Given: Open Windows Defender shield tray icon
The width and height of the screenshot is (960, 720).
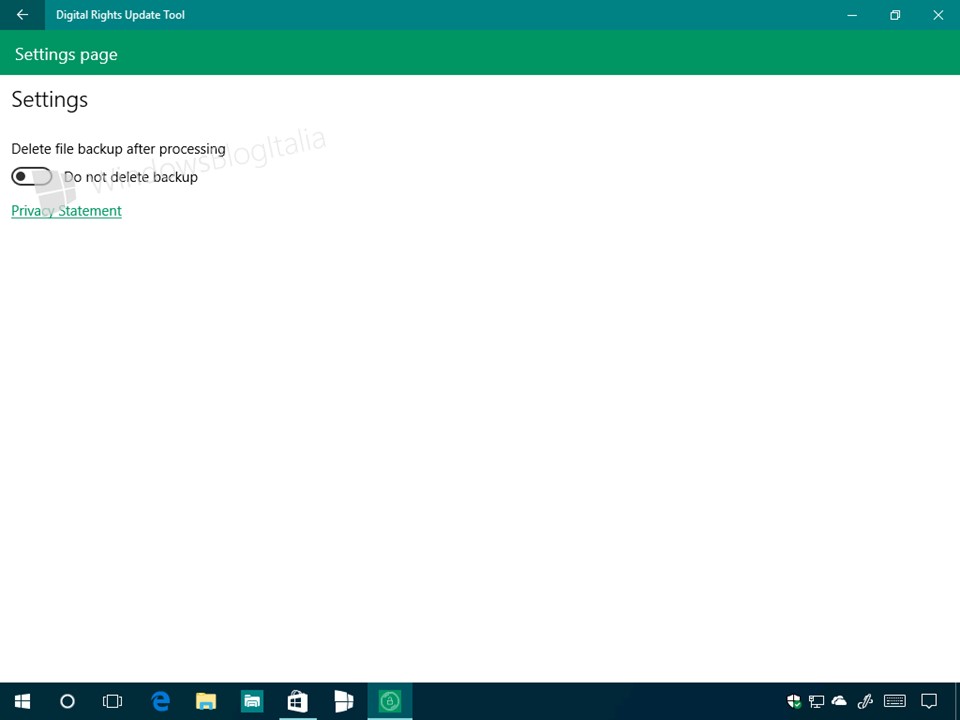Looking at the screenshot, I should 794,701.
